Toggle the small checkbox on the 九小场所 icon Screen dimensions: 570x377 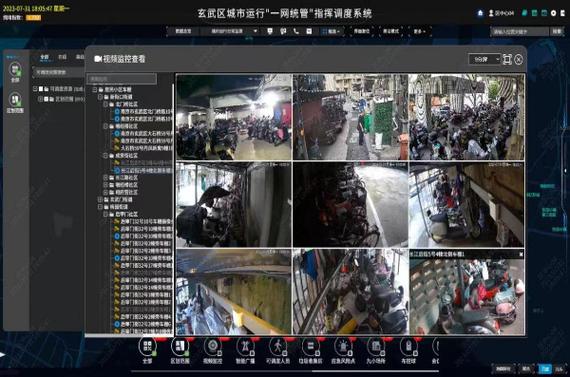click(x=383, y=353)
